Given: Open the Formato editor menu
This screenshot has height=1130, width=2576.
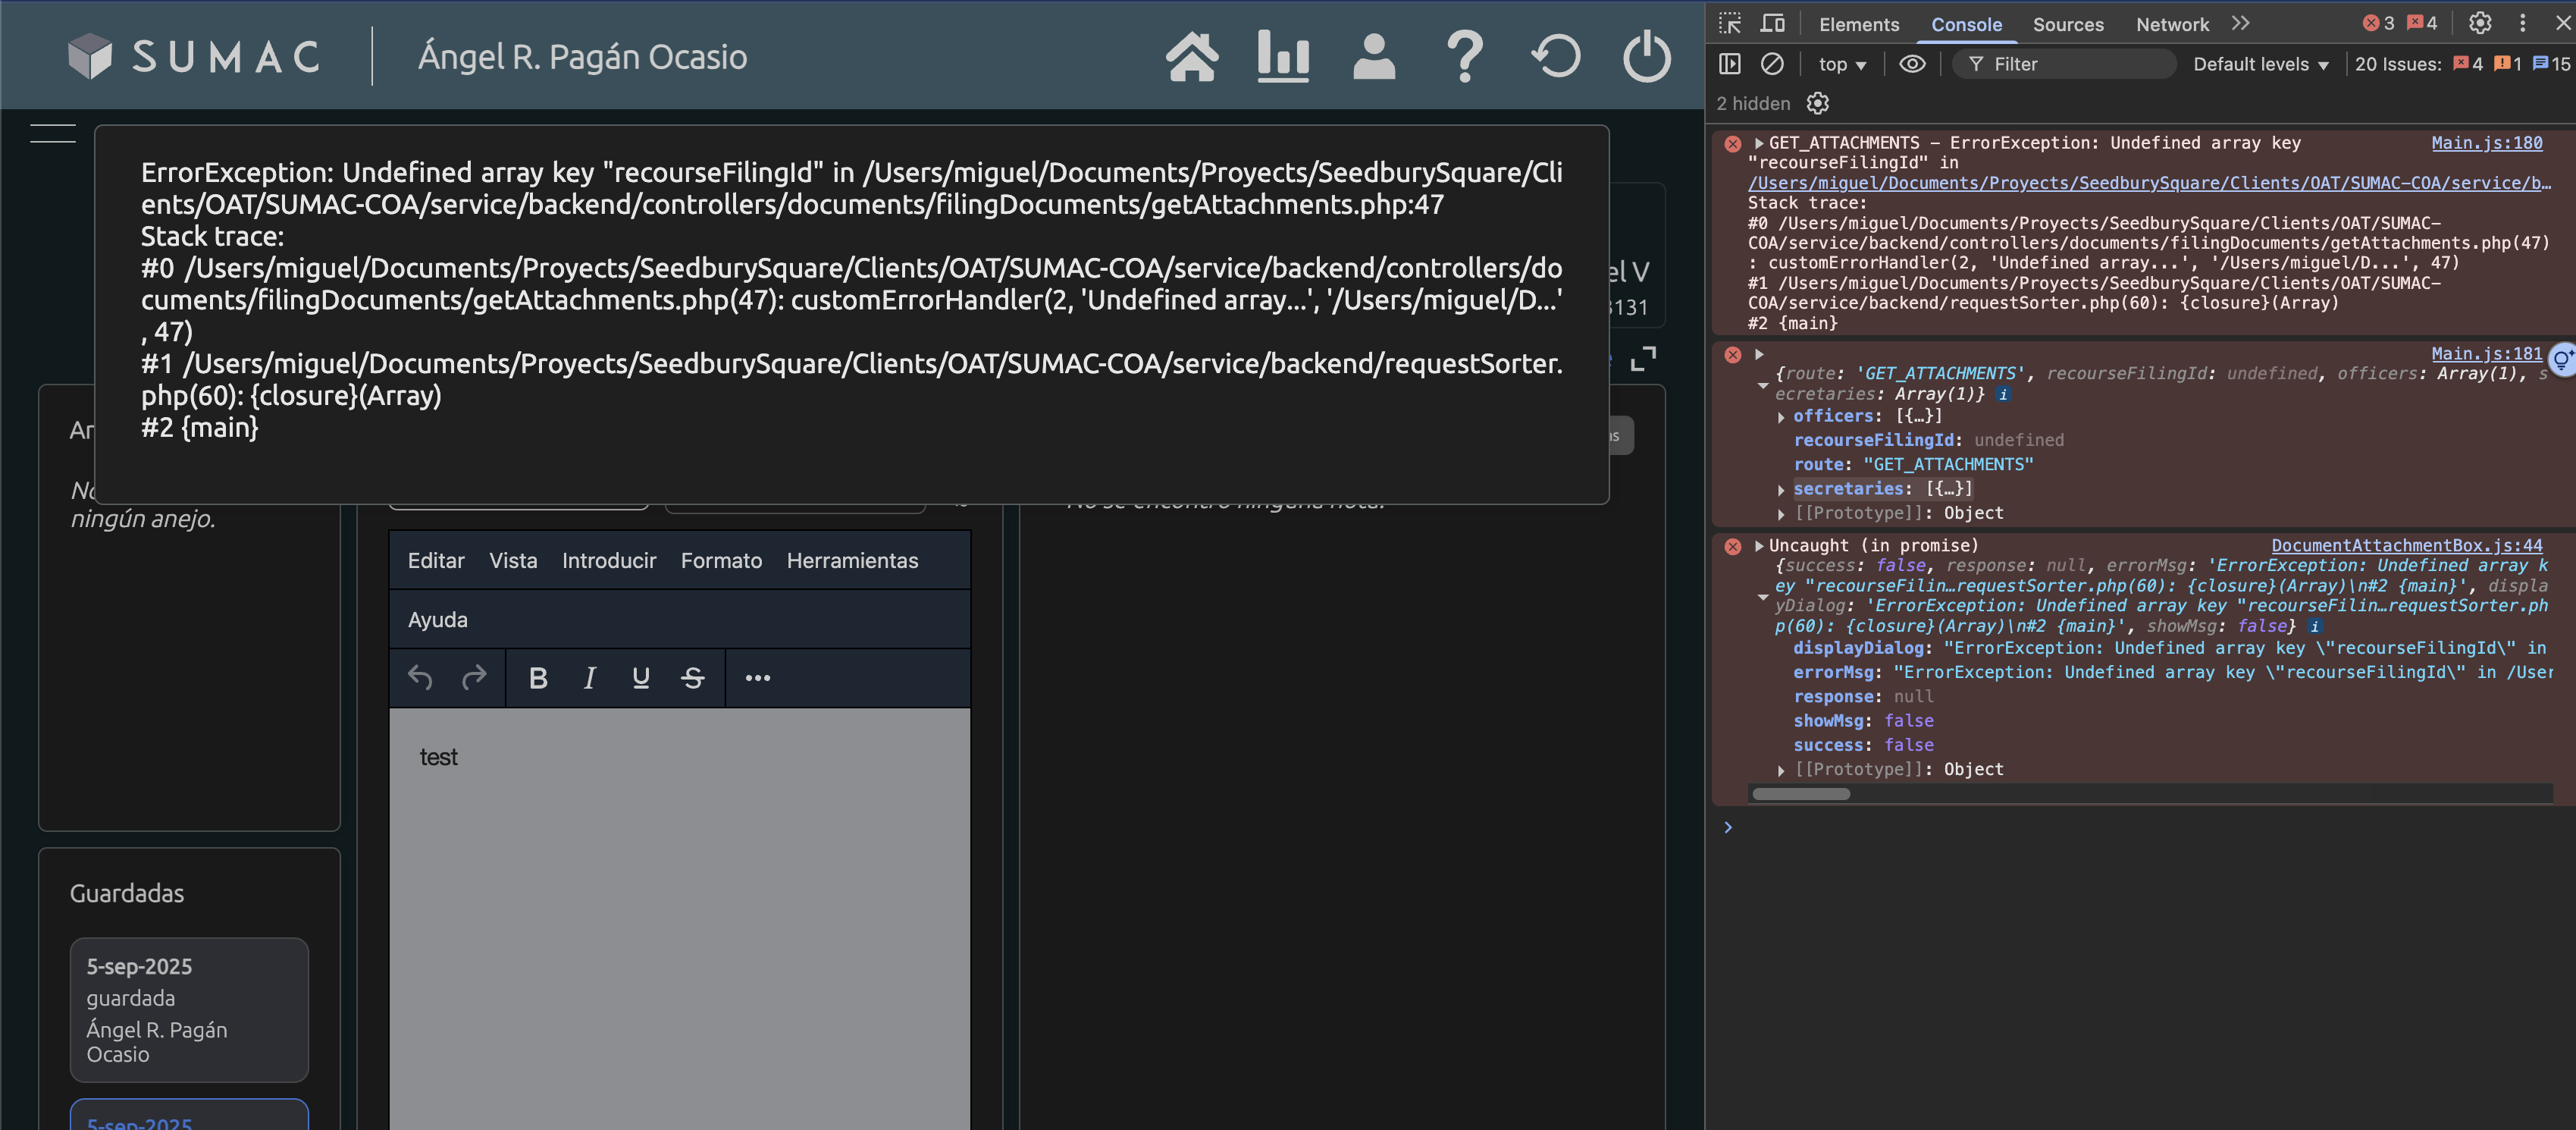Looking at the screenshot, I should [x=721, y=561].
